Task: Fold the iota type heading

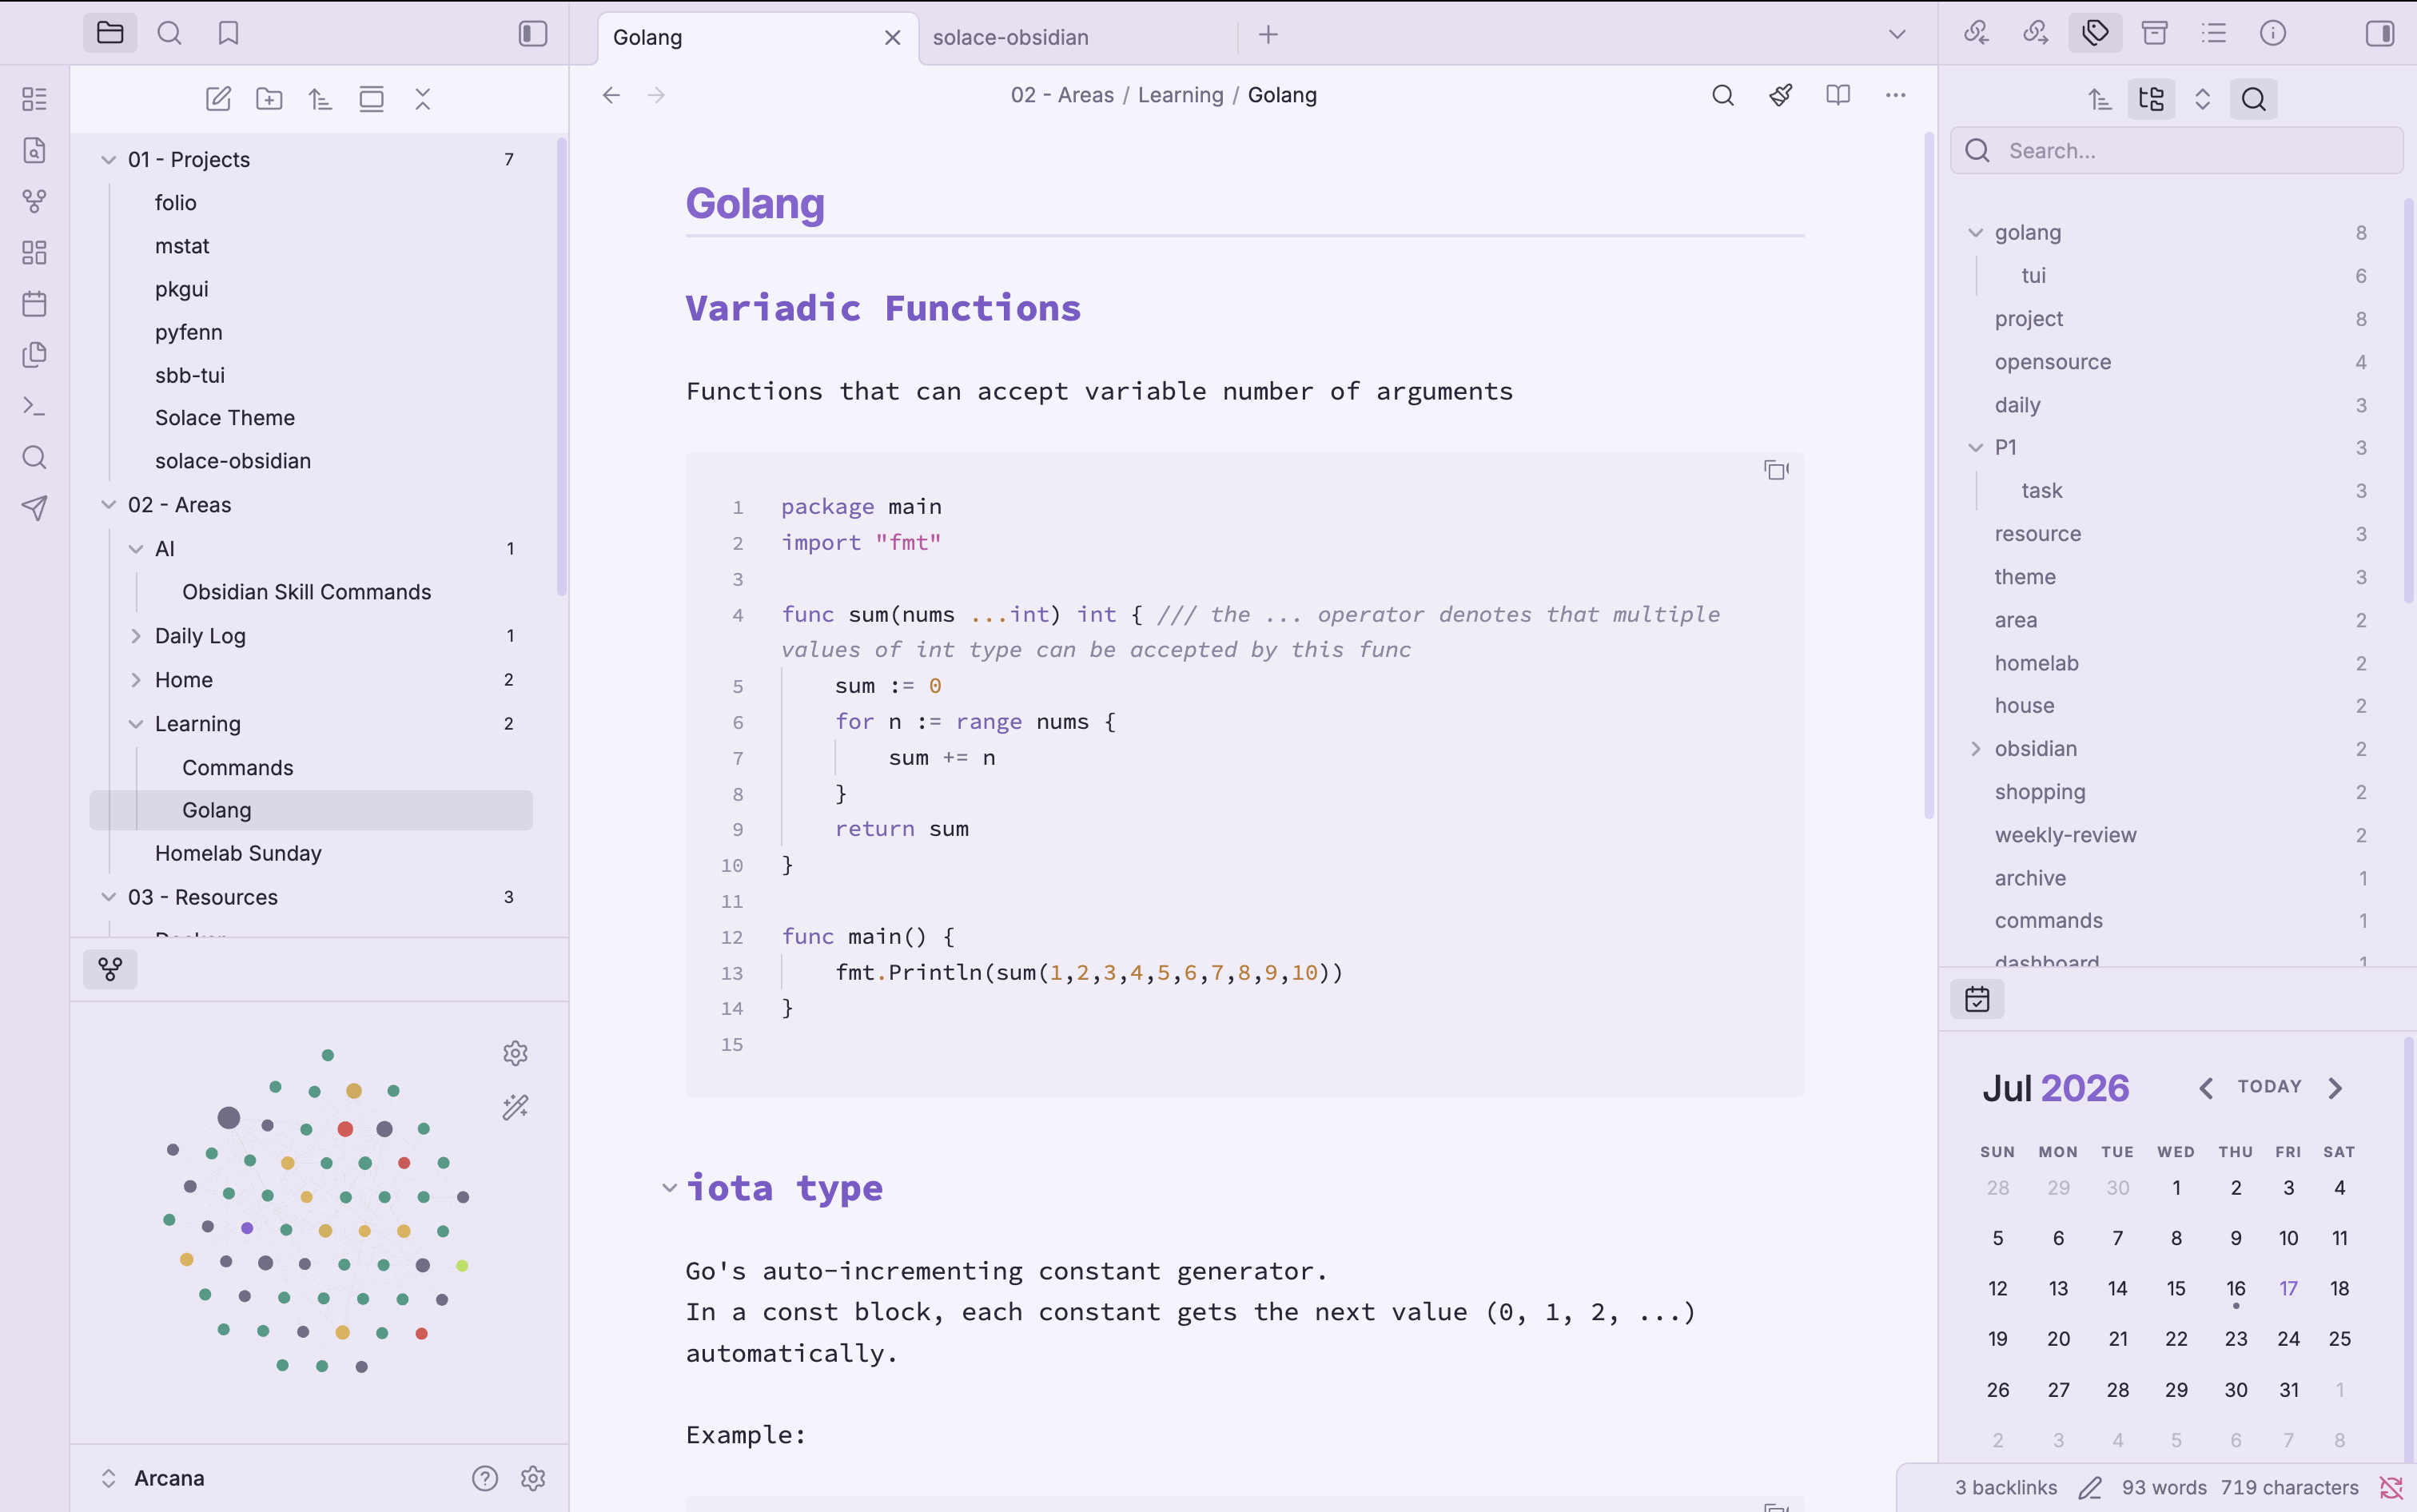Action: point(669,1188)
